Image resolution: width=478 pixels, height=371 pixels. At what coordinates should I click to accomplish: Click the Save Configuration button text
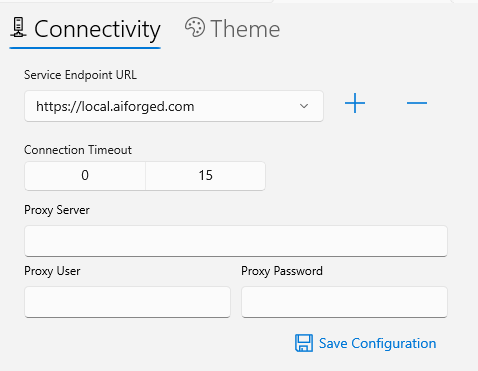377,343
